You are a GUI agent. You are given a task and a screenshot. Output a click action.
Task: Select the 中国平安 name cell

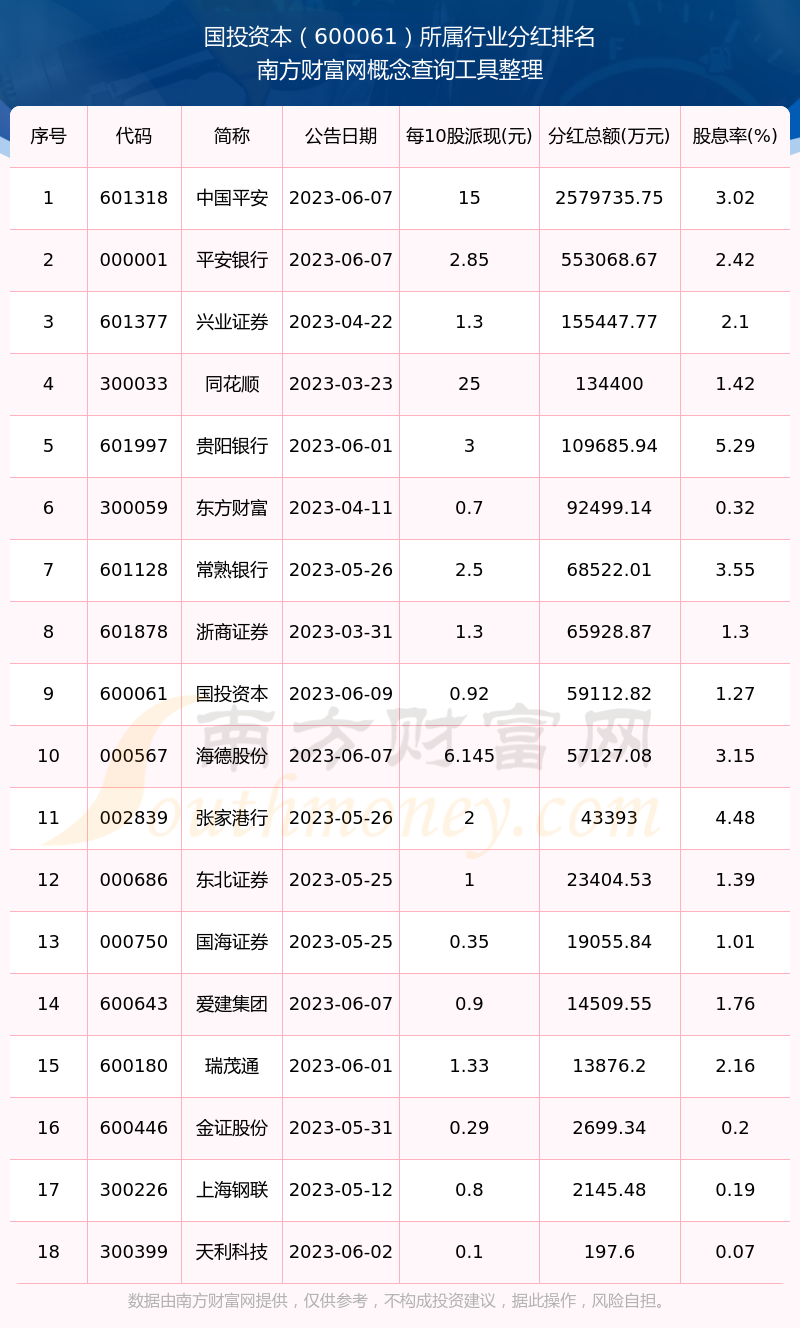(232, 198)
